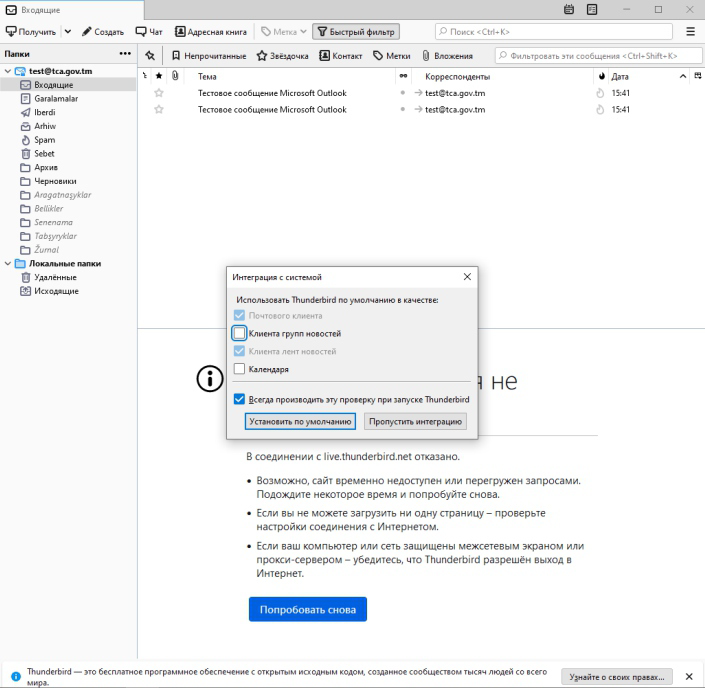Filter by Вложения attachments
705x688 pixels.
447,56
